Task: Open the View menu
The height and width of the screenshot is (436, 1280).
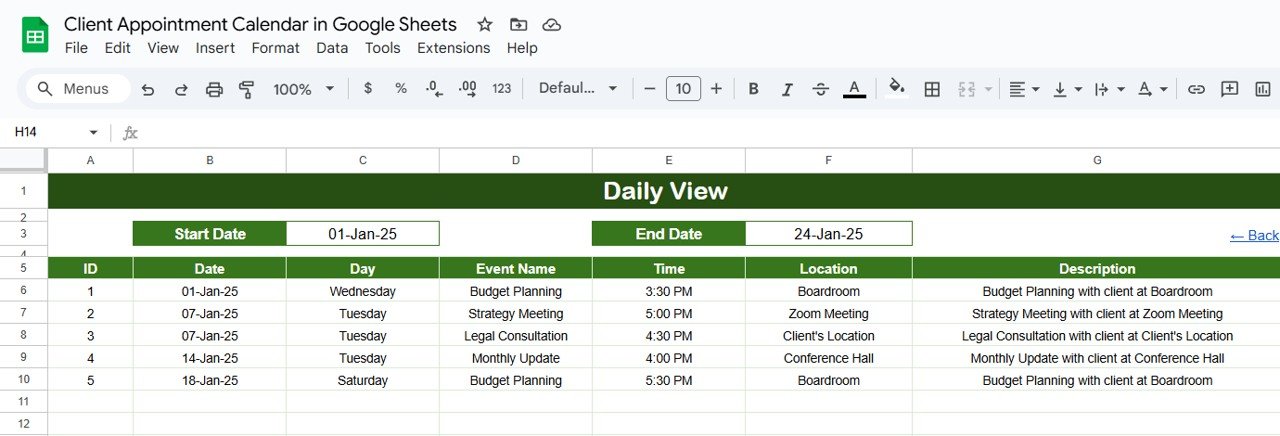Action: point(163,48)
